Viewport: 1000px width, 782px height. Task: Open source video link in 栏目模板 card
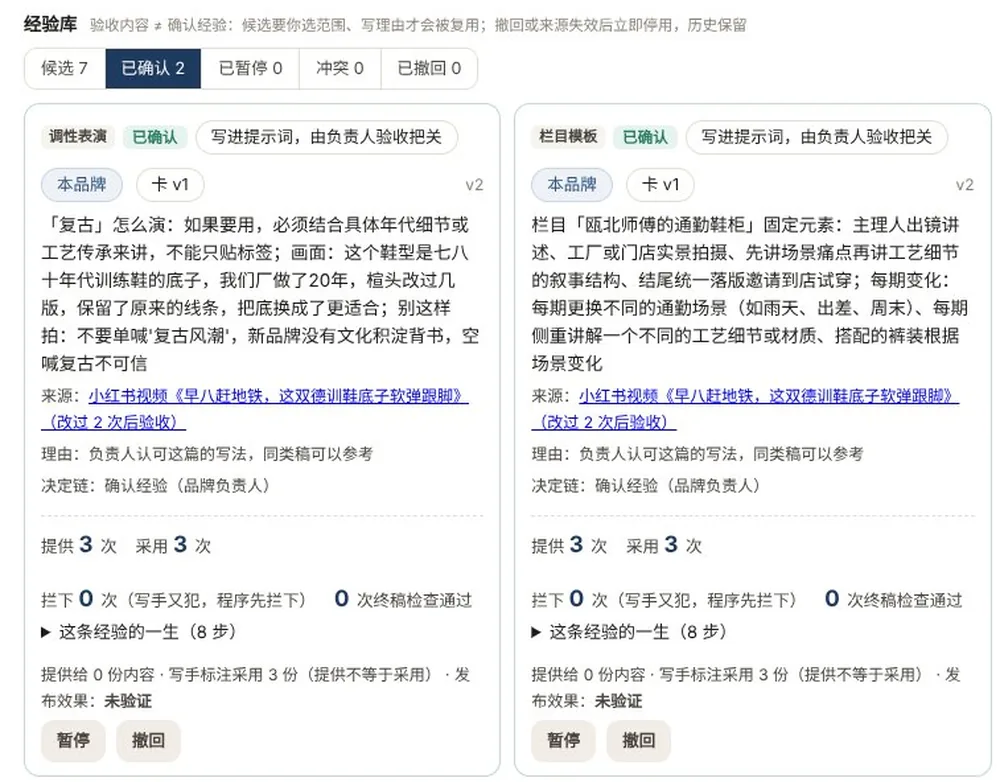746,409
